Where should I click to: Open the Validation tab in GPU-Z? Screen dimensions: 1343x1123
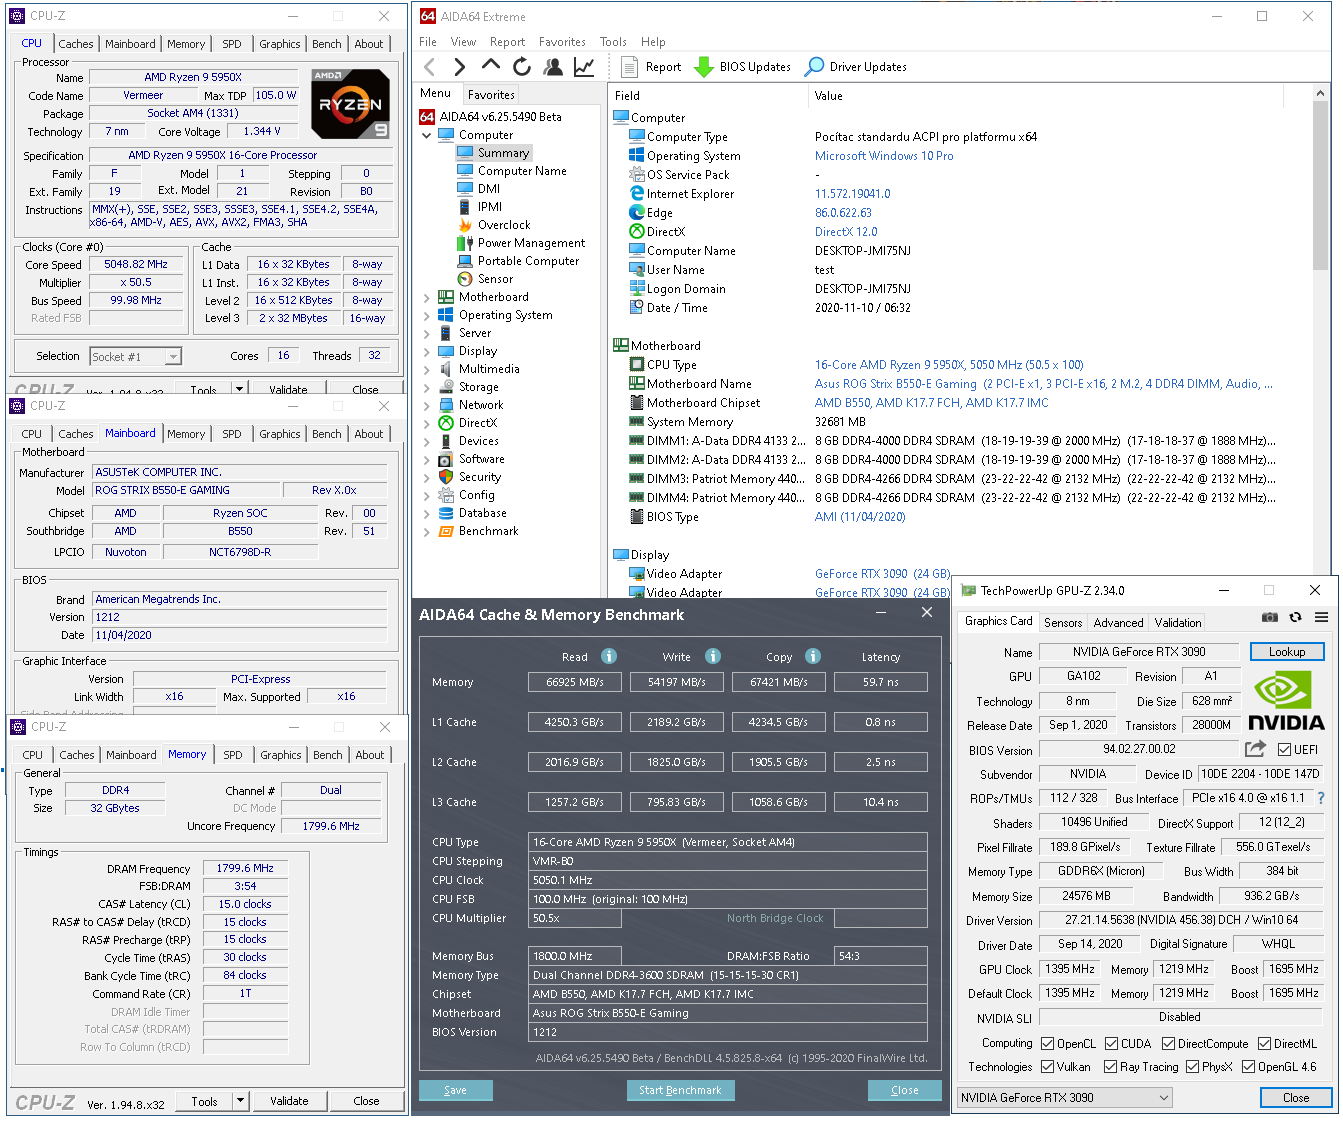(x=1178, y=622)
